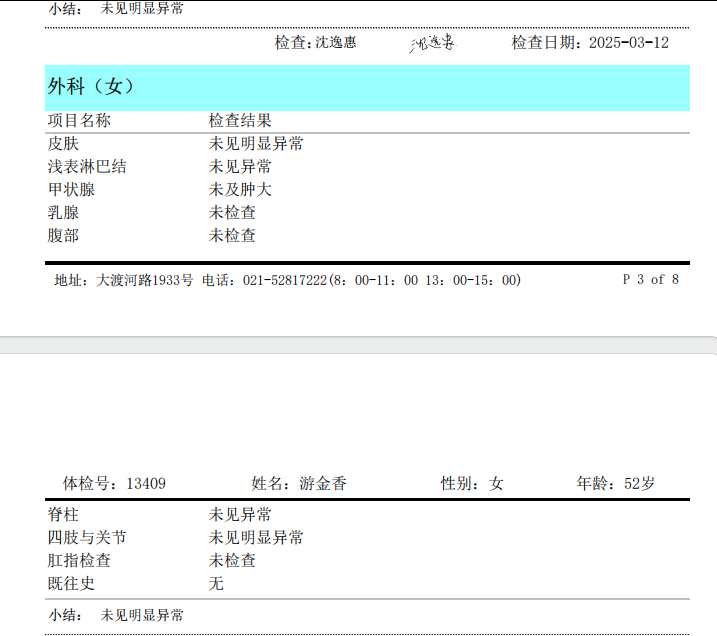The image size is (717, 636).
Task: Click the 浅表淋巴结 row label
Action: click(87, 167)
